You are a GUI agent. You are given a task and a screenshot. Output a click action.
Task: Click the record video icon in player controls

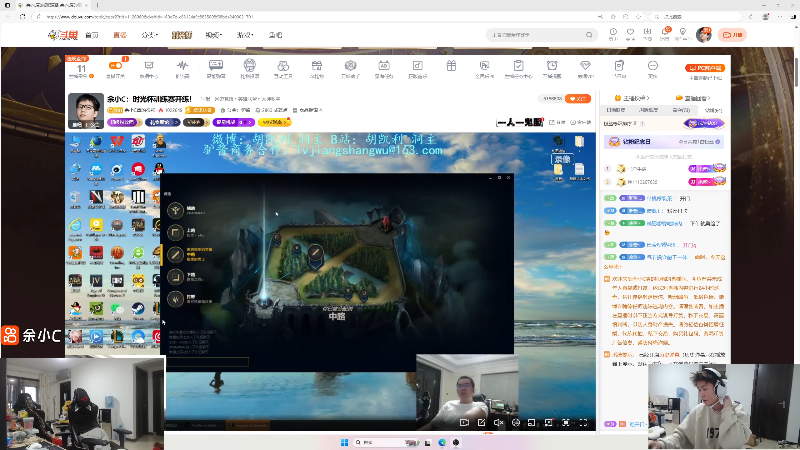tap(464, 422)
